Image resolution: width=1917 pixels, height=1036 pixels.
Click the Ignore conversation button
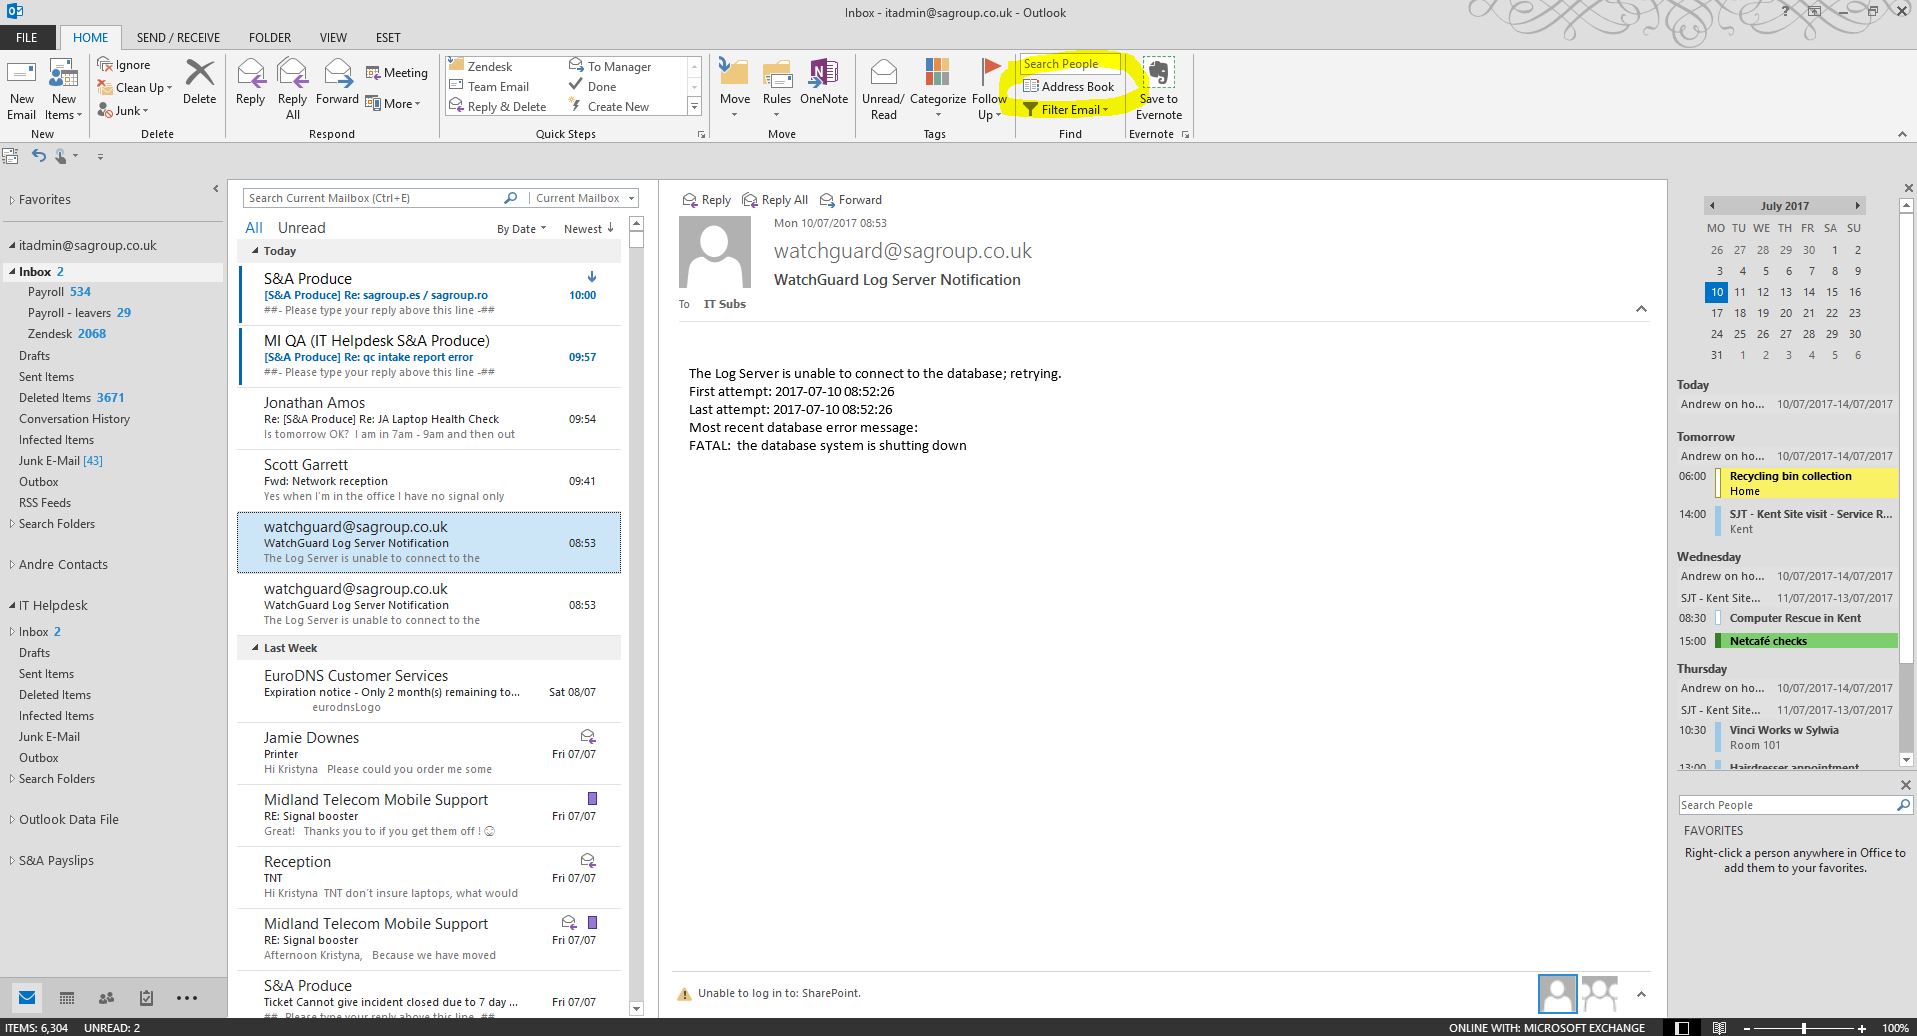coord(124,65)
